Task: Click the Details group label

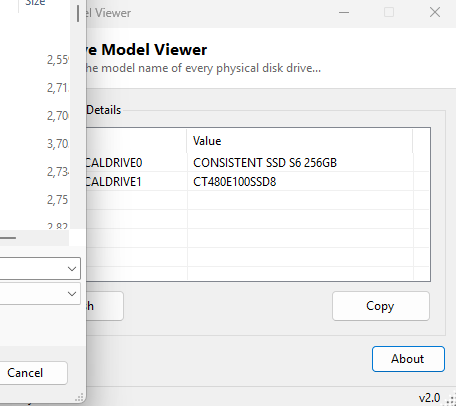Action: [x=103, y=110]
